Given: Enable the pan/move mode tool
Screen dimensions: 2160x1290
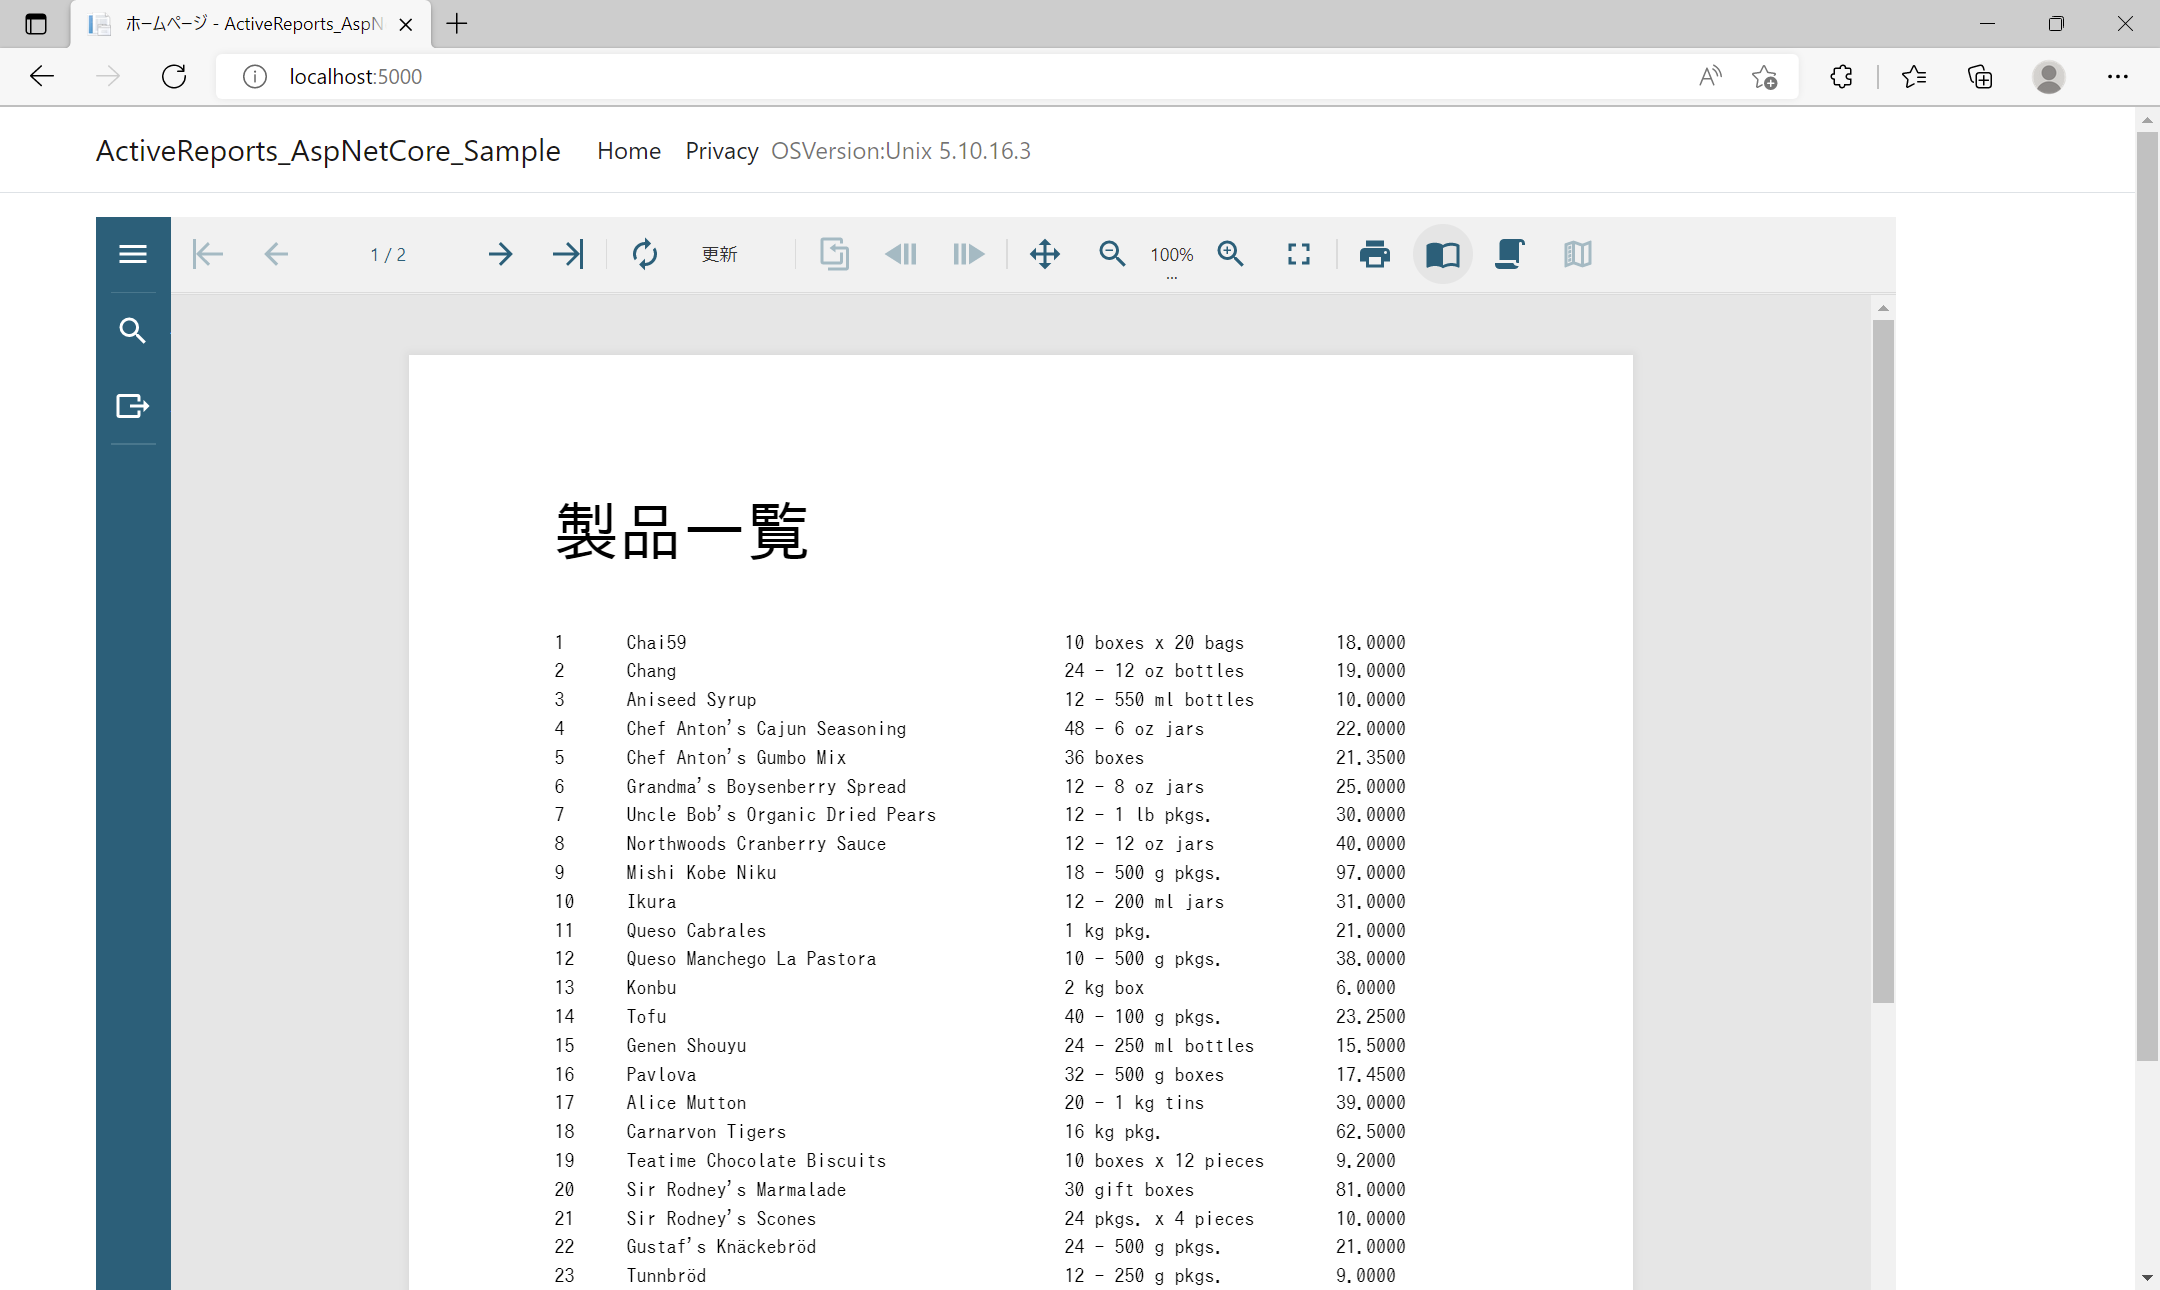Looking at the screenshot, I should (x=1045, y=254).
